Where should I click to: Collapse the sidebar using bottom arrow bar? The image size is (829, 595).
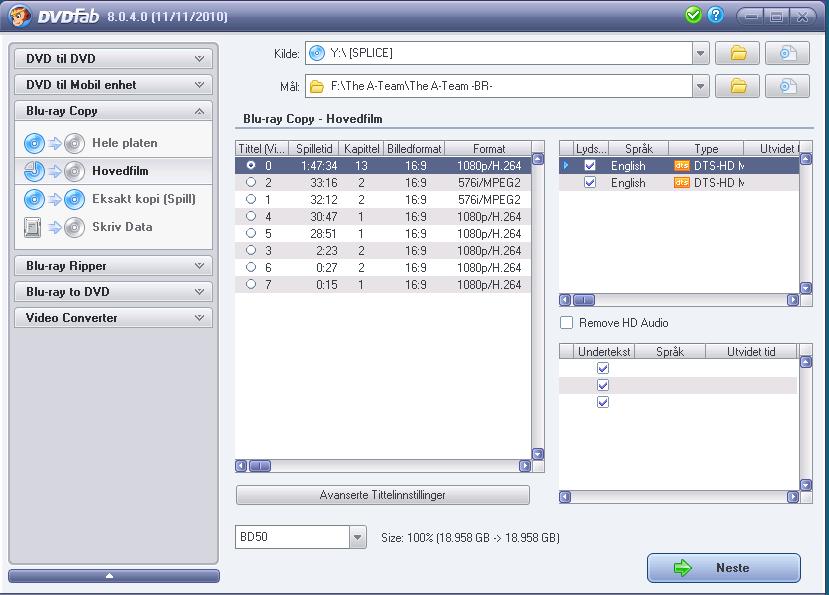point(114,576)
